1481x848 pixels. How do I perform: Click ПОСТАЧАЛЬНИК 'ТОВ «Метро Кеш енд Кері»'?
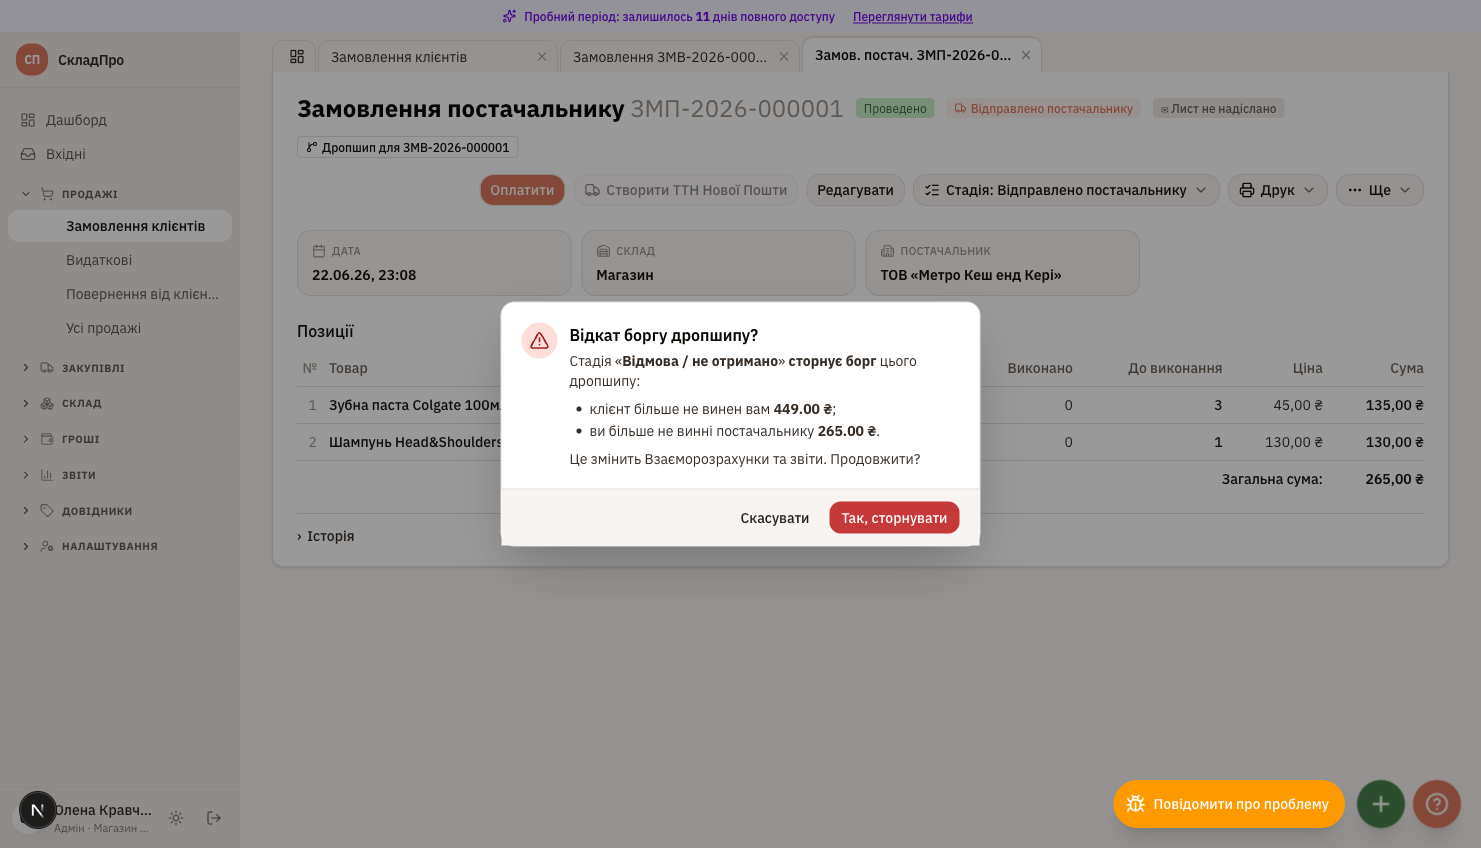pyautogui.click(x=1002, y=263)
